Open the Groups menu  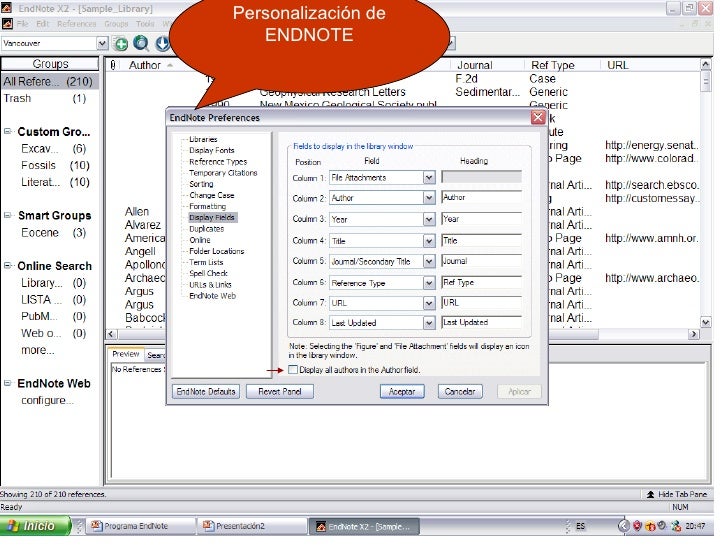[116, 24]
